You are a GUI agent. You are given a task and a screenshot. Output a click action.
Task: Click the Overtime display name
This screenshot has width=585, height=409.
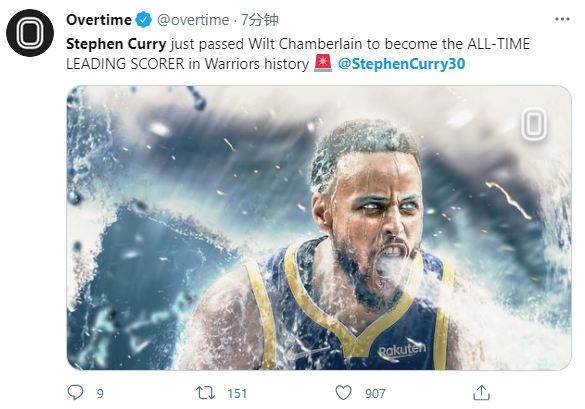[x=99, y=20]
